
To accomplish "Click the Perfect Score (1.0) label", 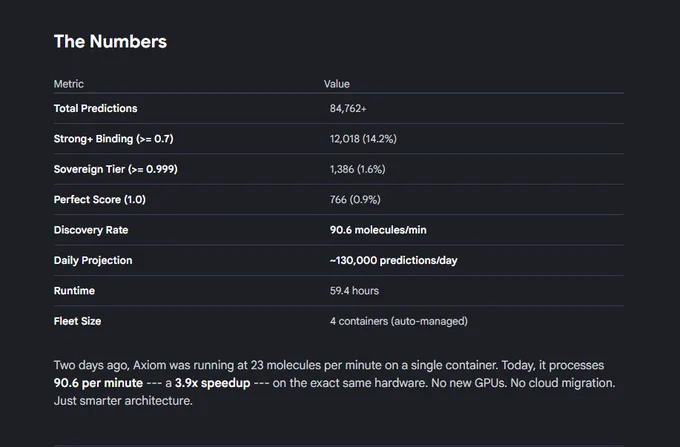I will coord(100,199).
